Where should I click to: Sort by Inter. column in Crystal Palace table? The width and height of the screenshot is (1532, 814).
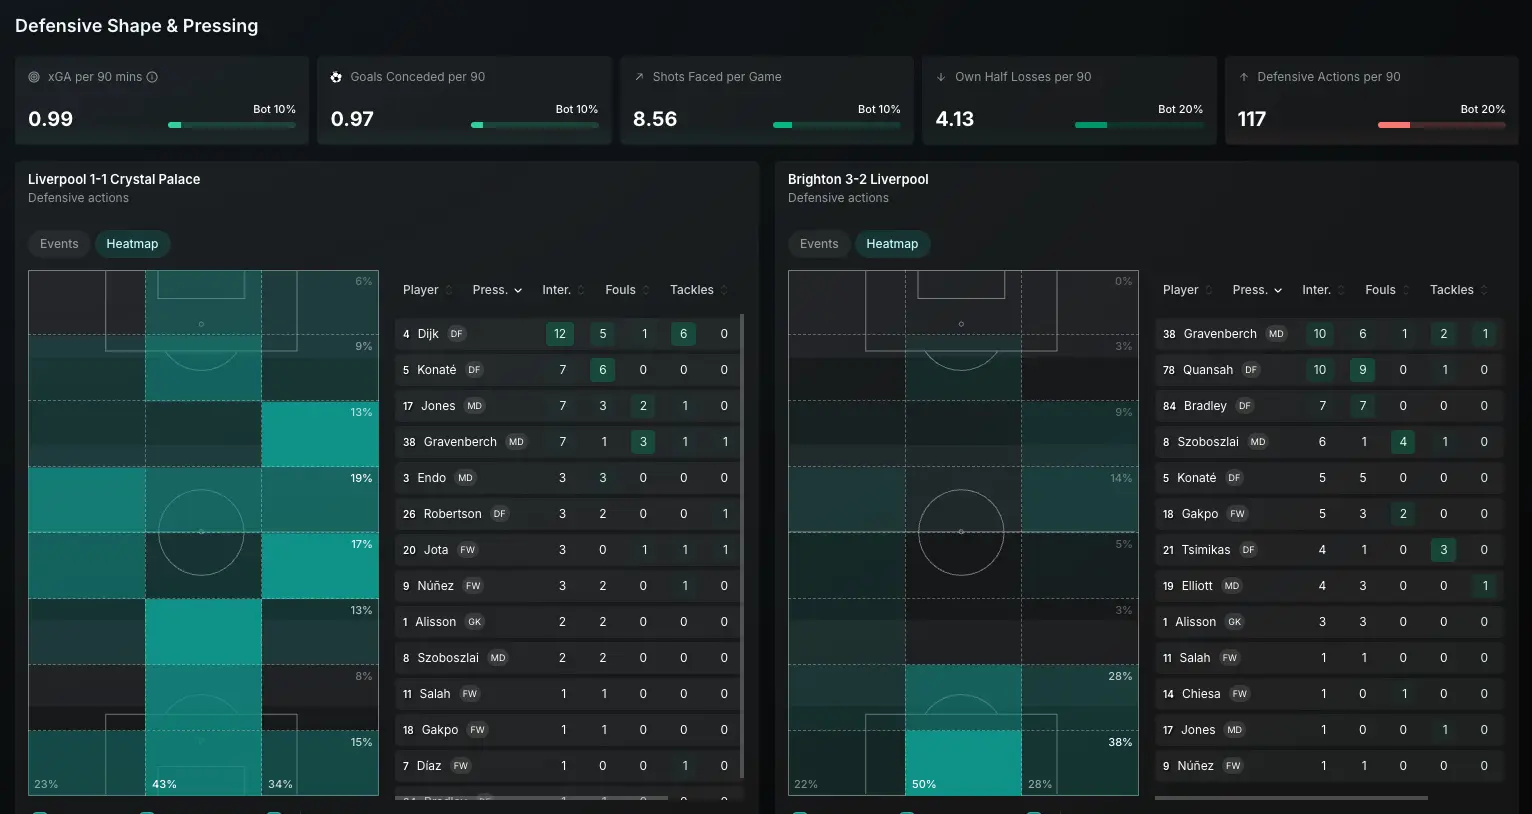pyautogui.click(x=563, y=290)
